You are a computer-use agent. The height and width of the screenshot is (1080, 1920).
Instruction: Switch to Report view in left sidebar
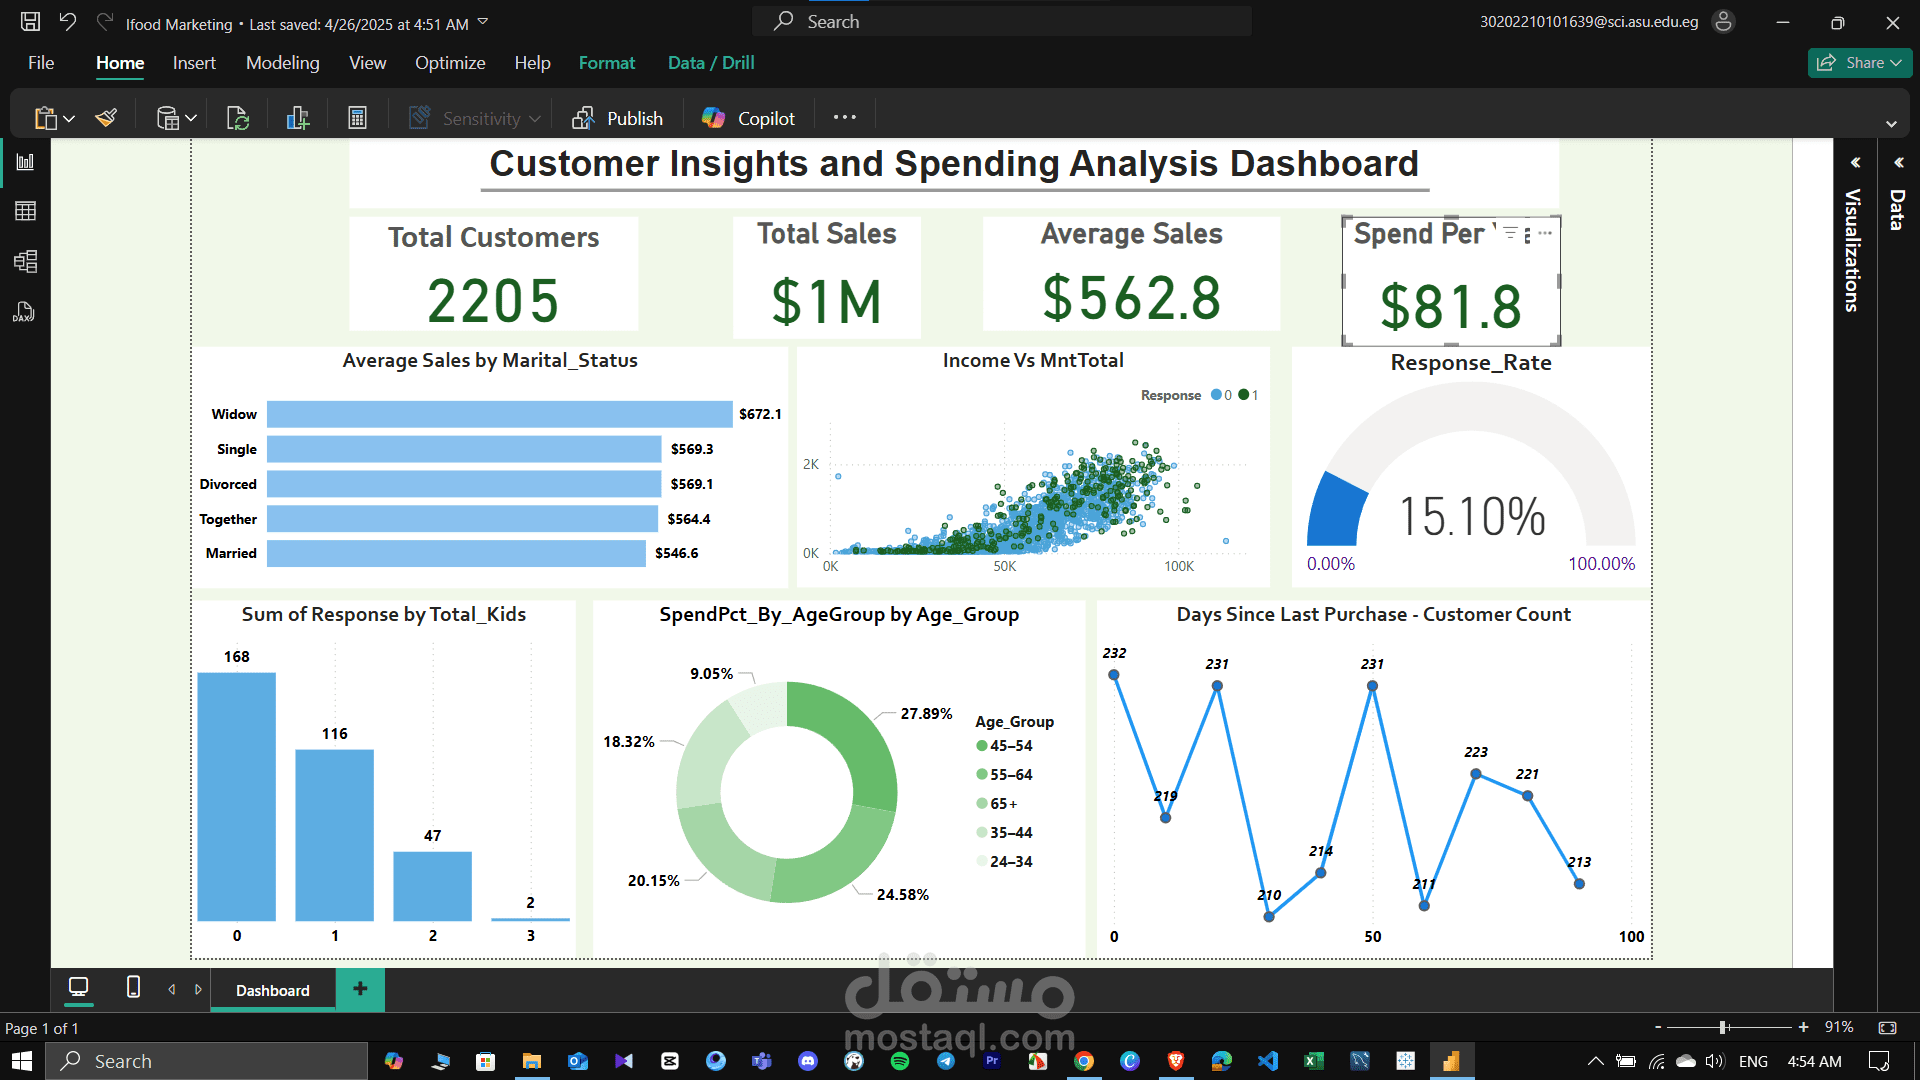coord(25,162)
